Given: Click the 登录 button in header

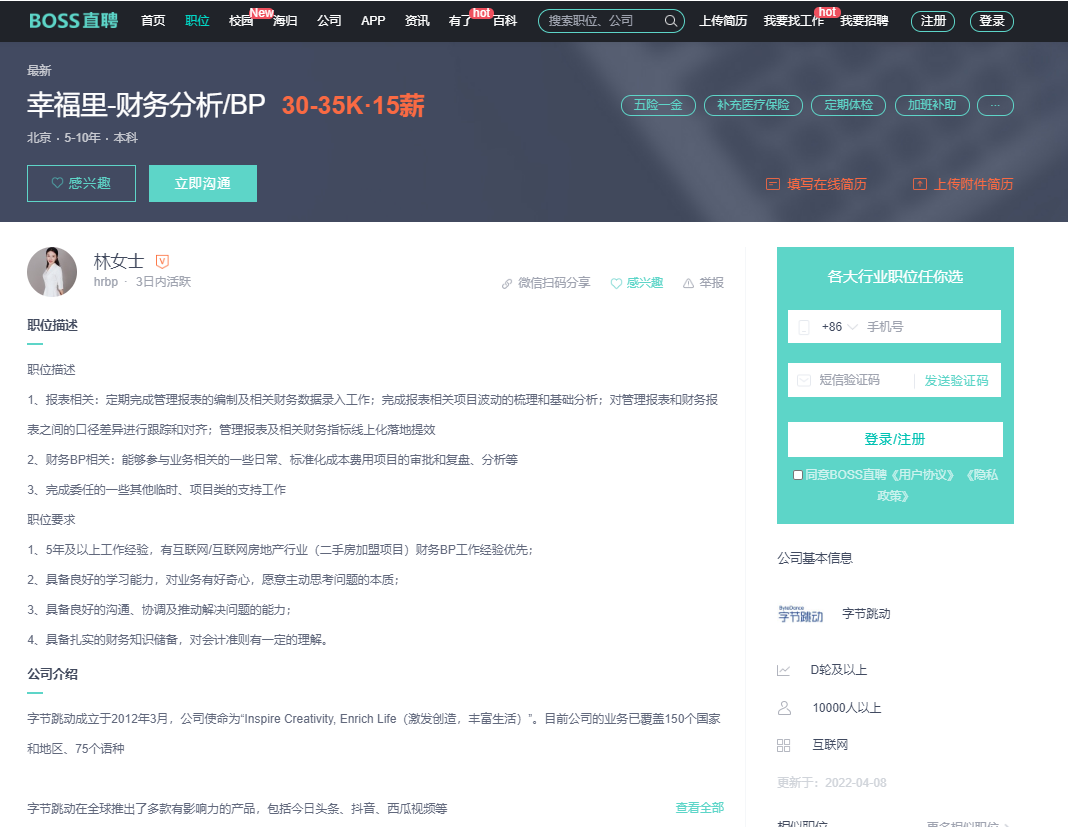Looking at the screenshot, I should coord(992,21).
